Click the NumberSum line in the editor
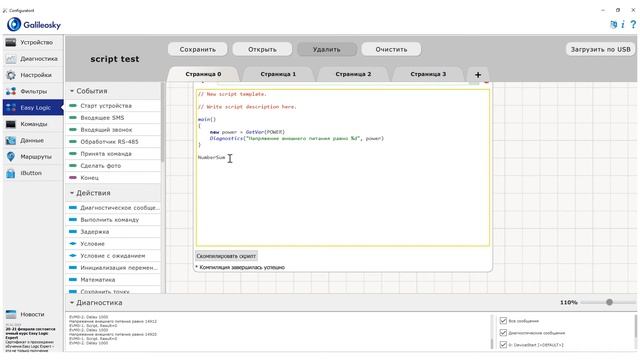This screenshot has width=640, height=360. [x=211, y=158]
